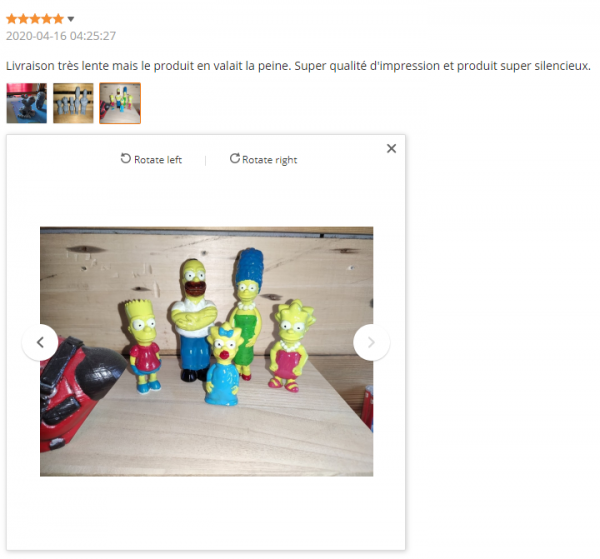Open the first review thumbnail with red background
The width and height of the screenshot is (600, 559).
click(x=27, y=103)
